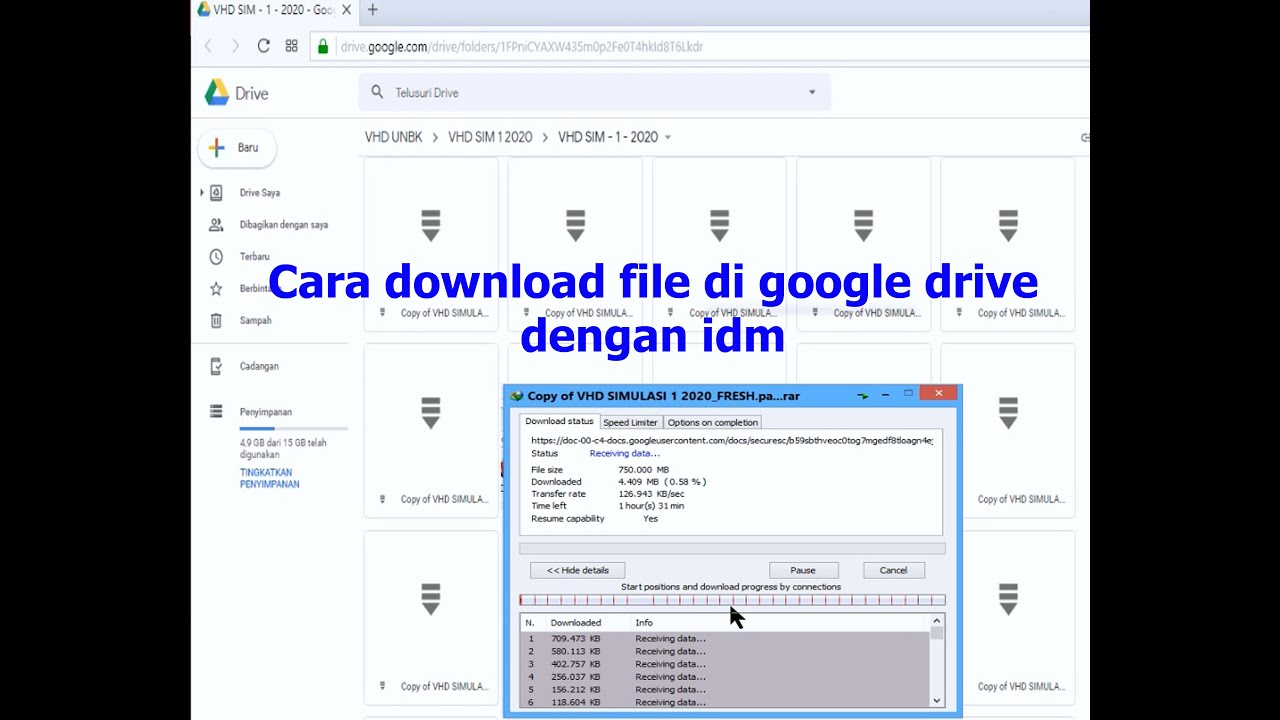Screen dimensions: 1280x720
Task: Open Drive Saya in the sidebar
Action: coord(260,192)
